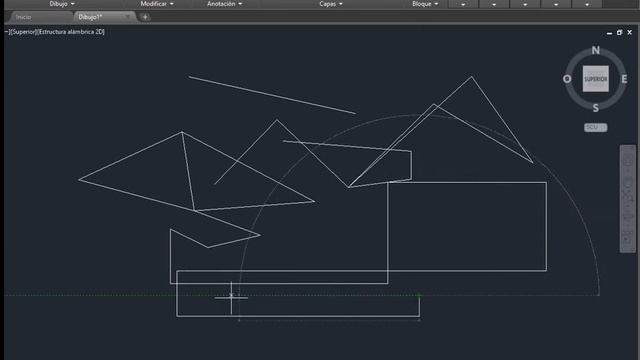The image size is (640, 360).
Task: Switch to the Inicio file tab
Action: [x=23, y=17]
